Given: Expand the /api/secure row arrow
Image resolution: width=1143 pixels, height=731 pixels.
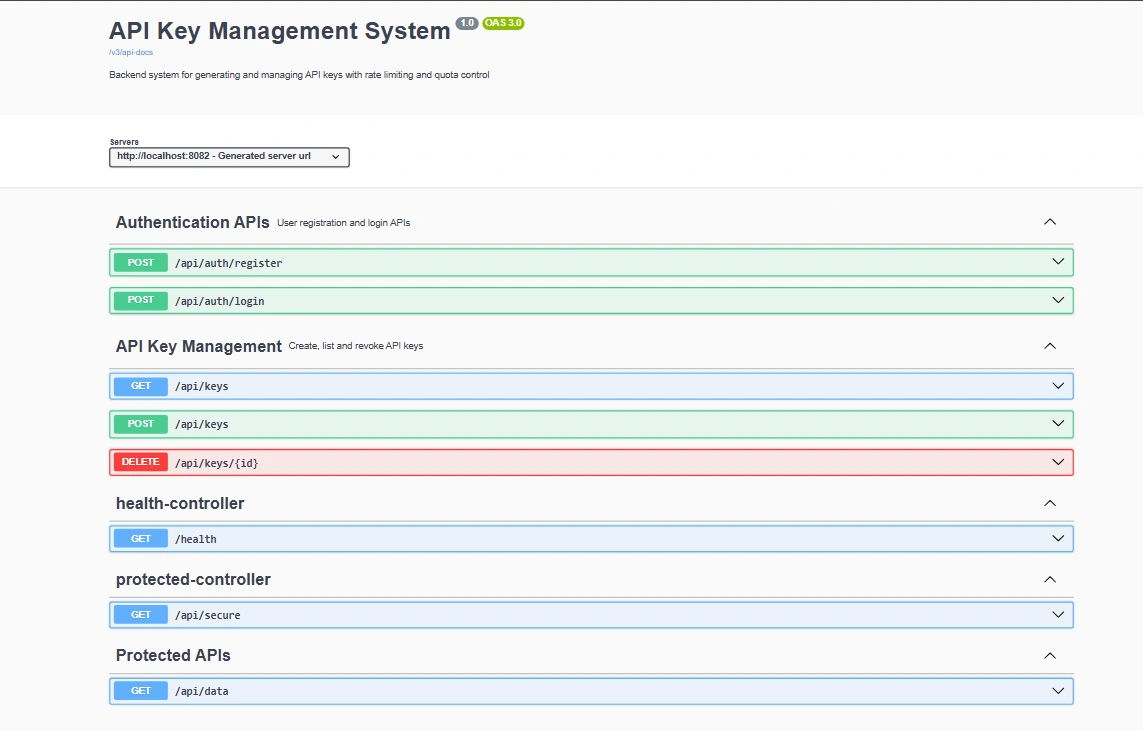Looking at the screenshot, I should tap(1058, 614).
